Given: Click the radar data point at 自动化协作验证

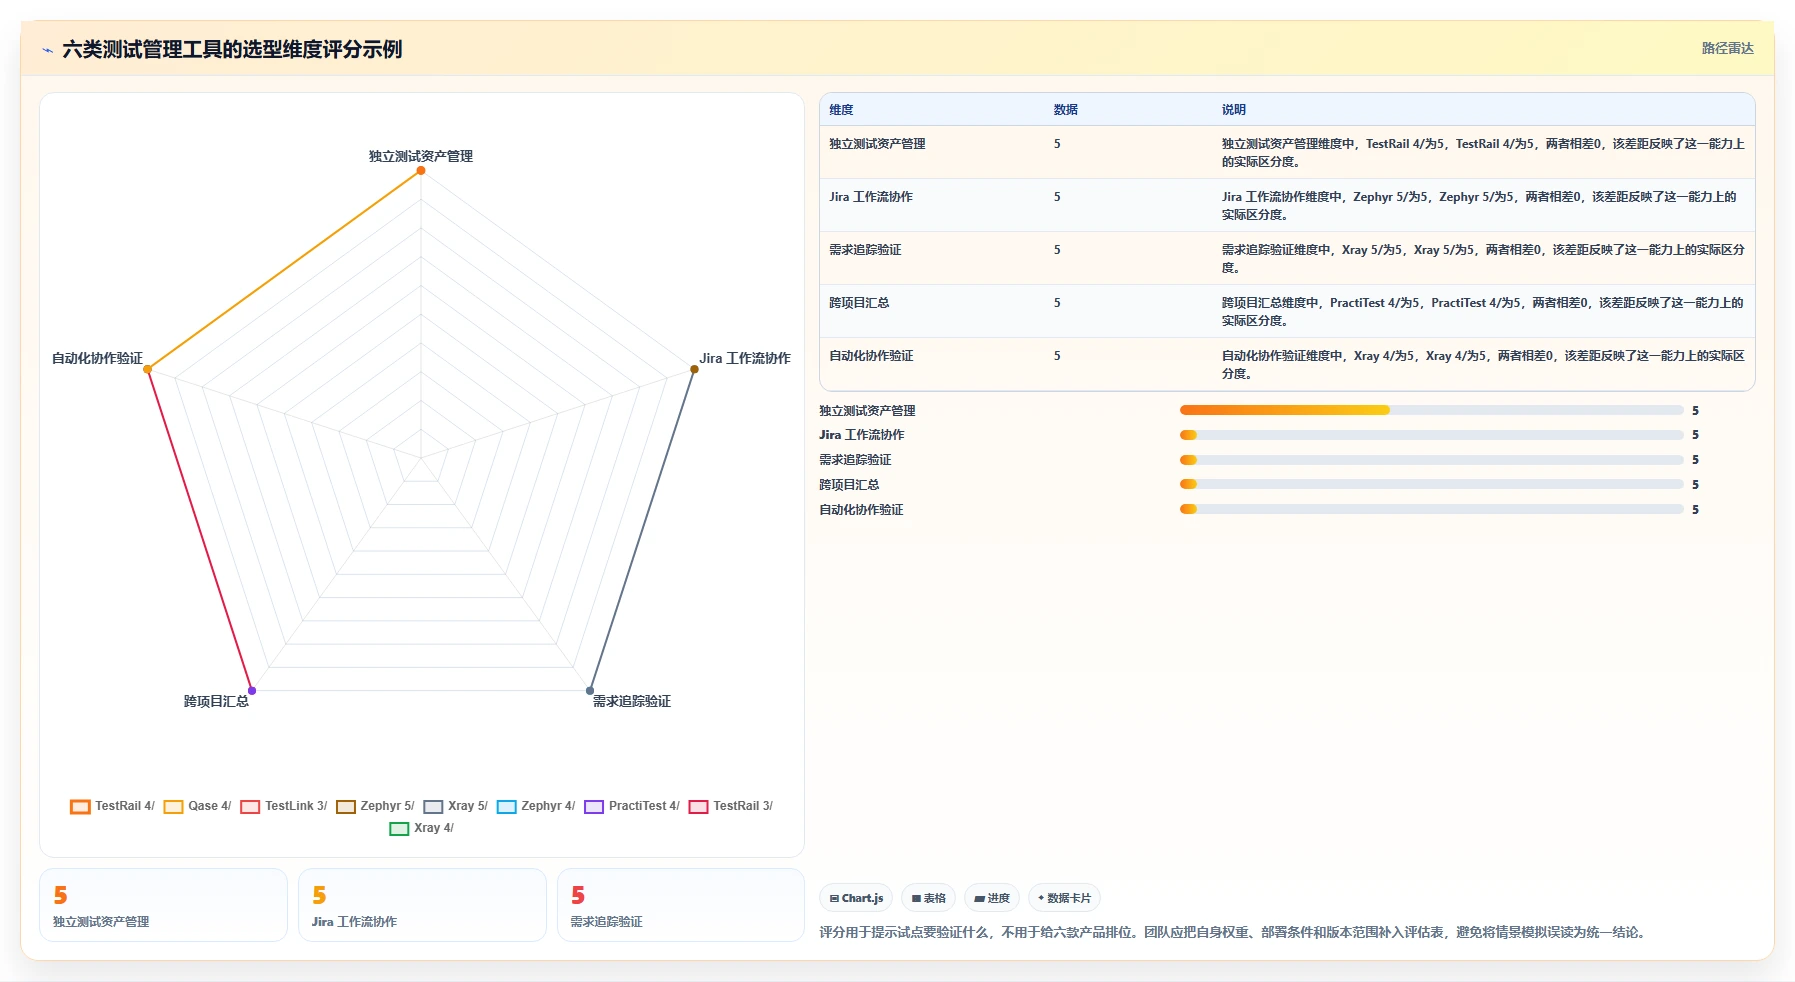Looking at the screenshot, I should [148, 369].
